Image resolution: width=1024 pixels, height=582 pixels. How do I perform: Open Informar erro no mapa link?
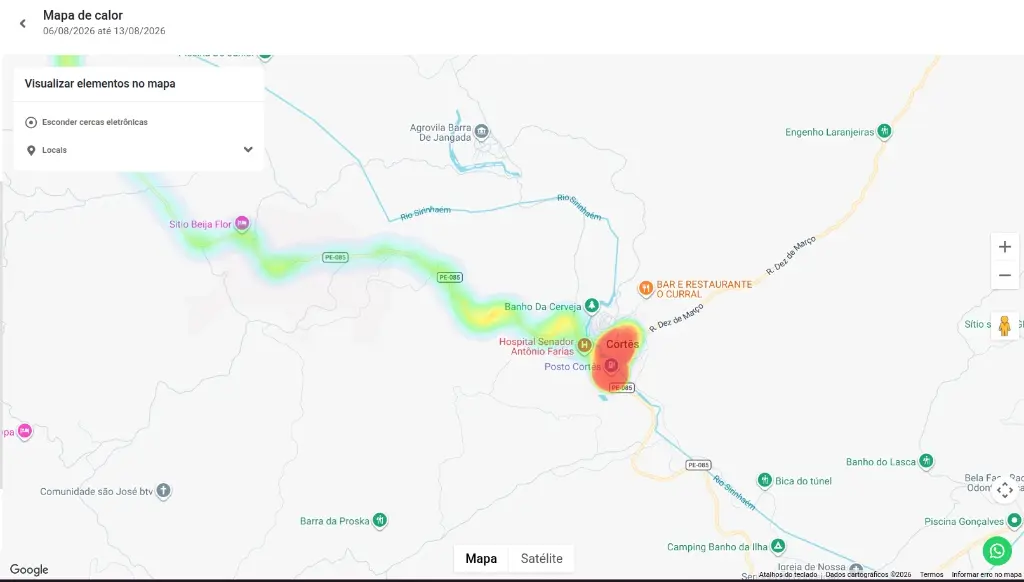point(985,575)
